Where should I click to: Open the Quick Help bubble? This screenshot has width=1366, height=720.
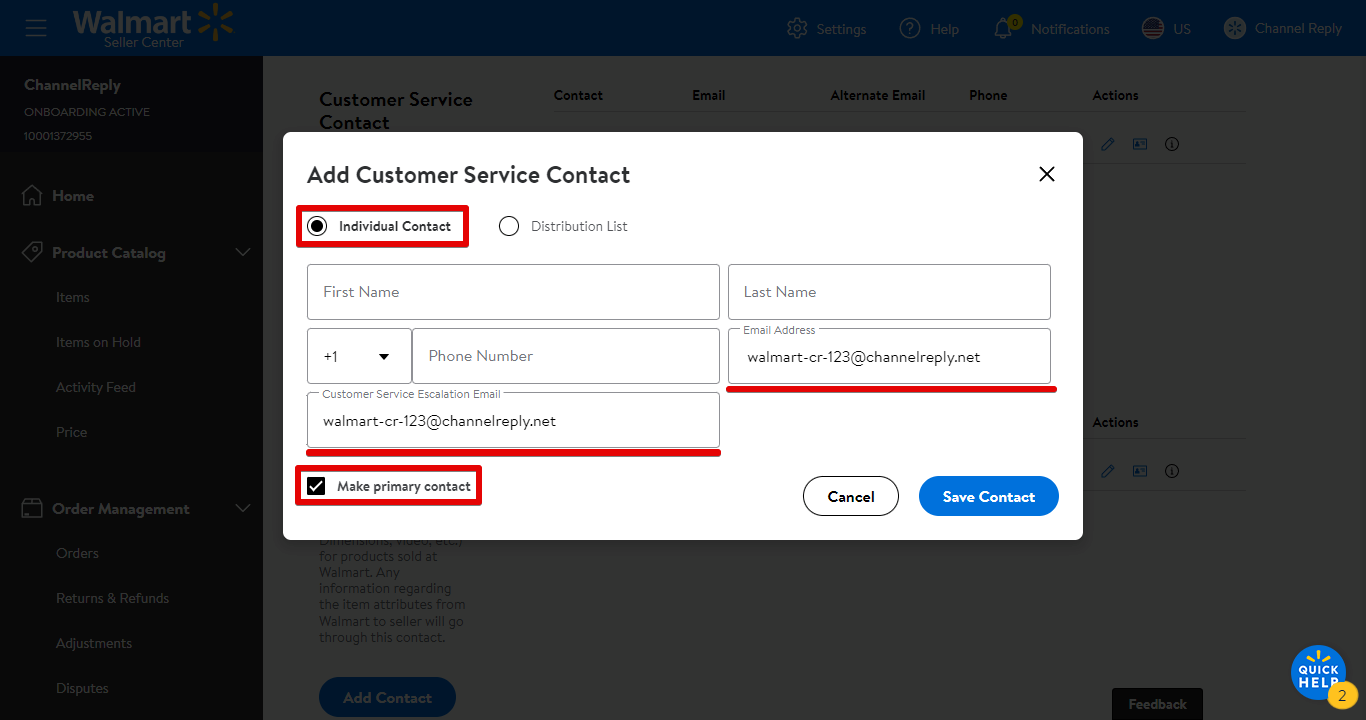[1319, 672]
